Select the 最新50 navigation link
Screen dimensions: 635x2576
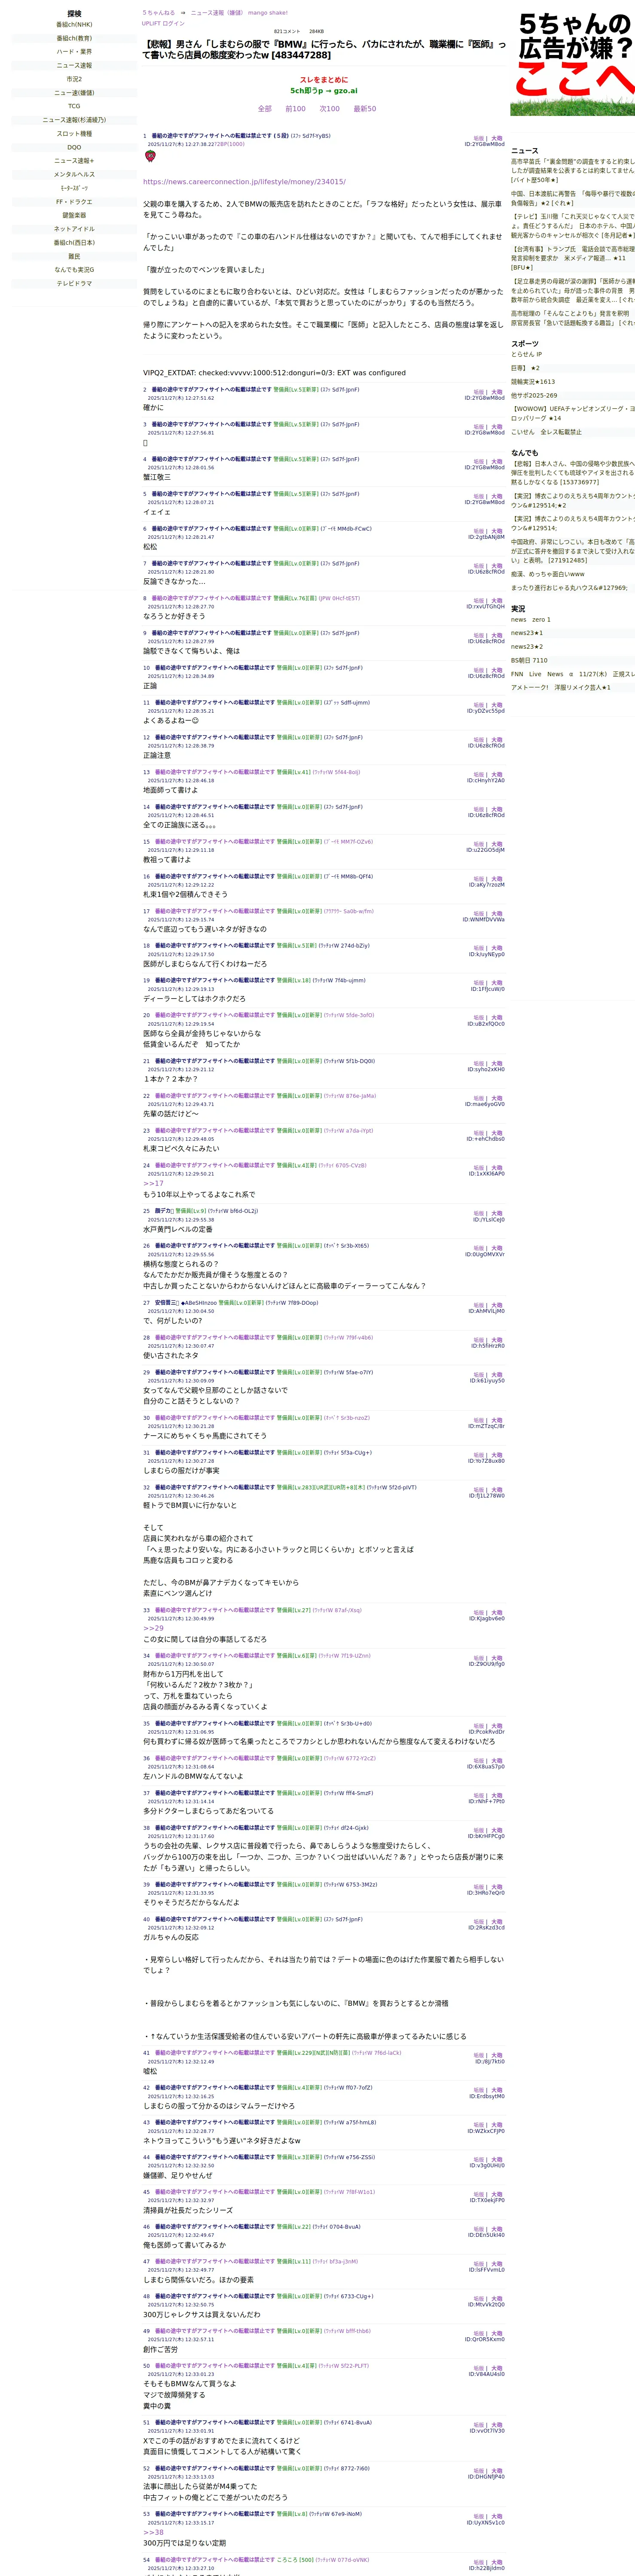point(365,109)
